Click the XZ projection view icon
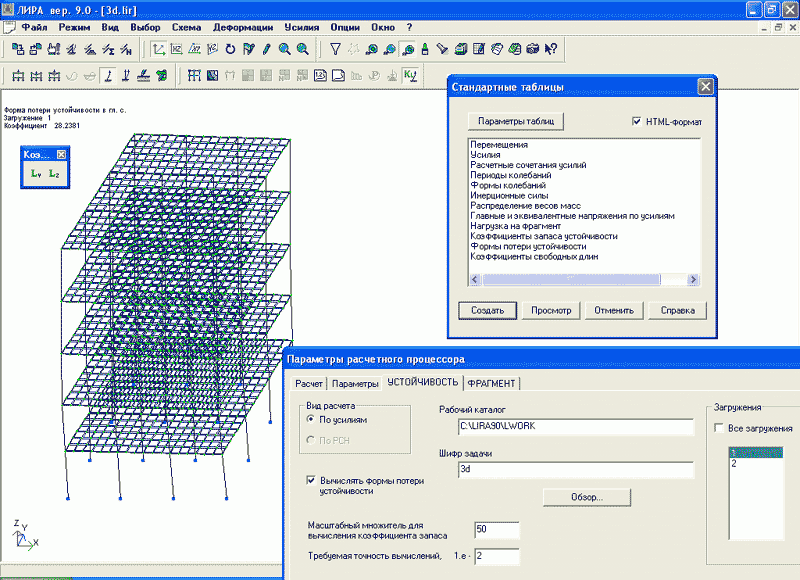 (178, 48)
